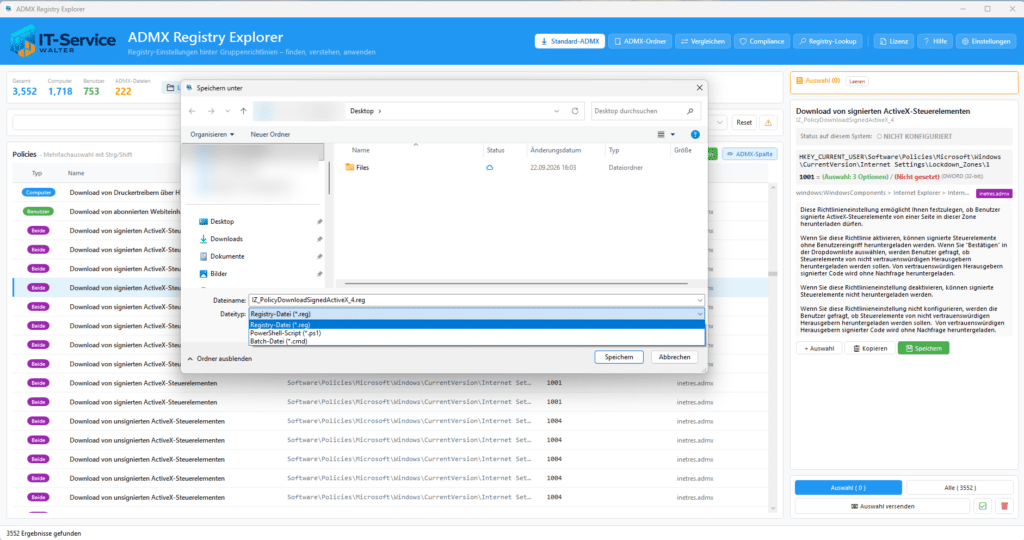
Task: Click the Auswahl versenden button
Action: [x=882, y=506]
